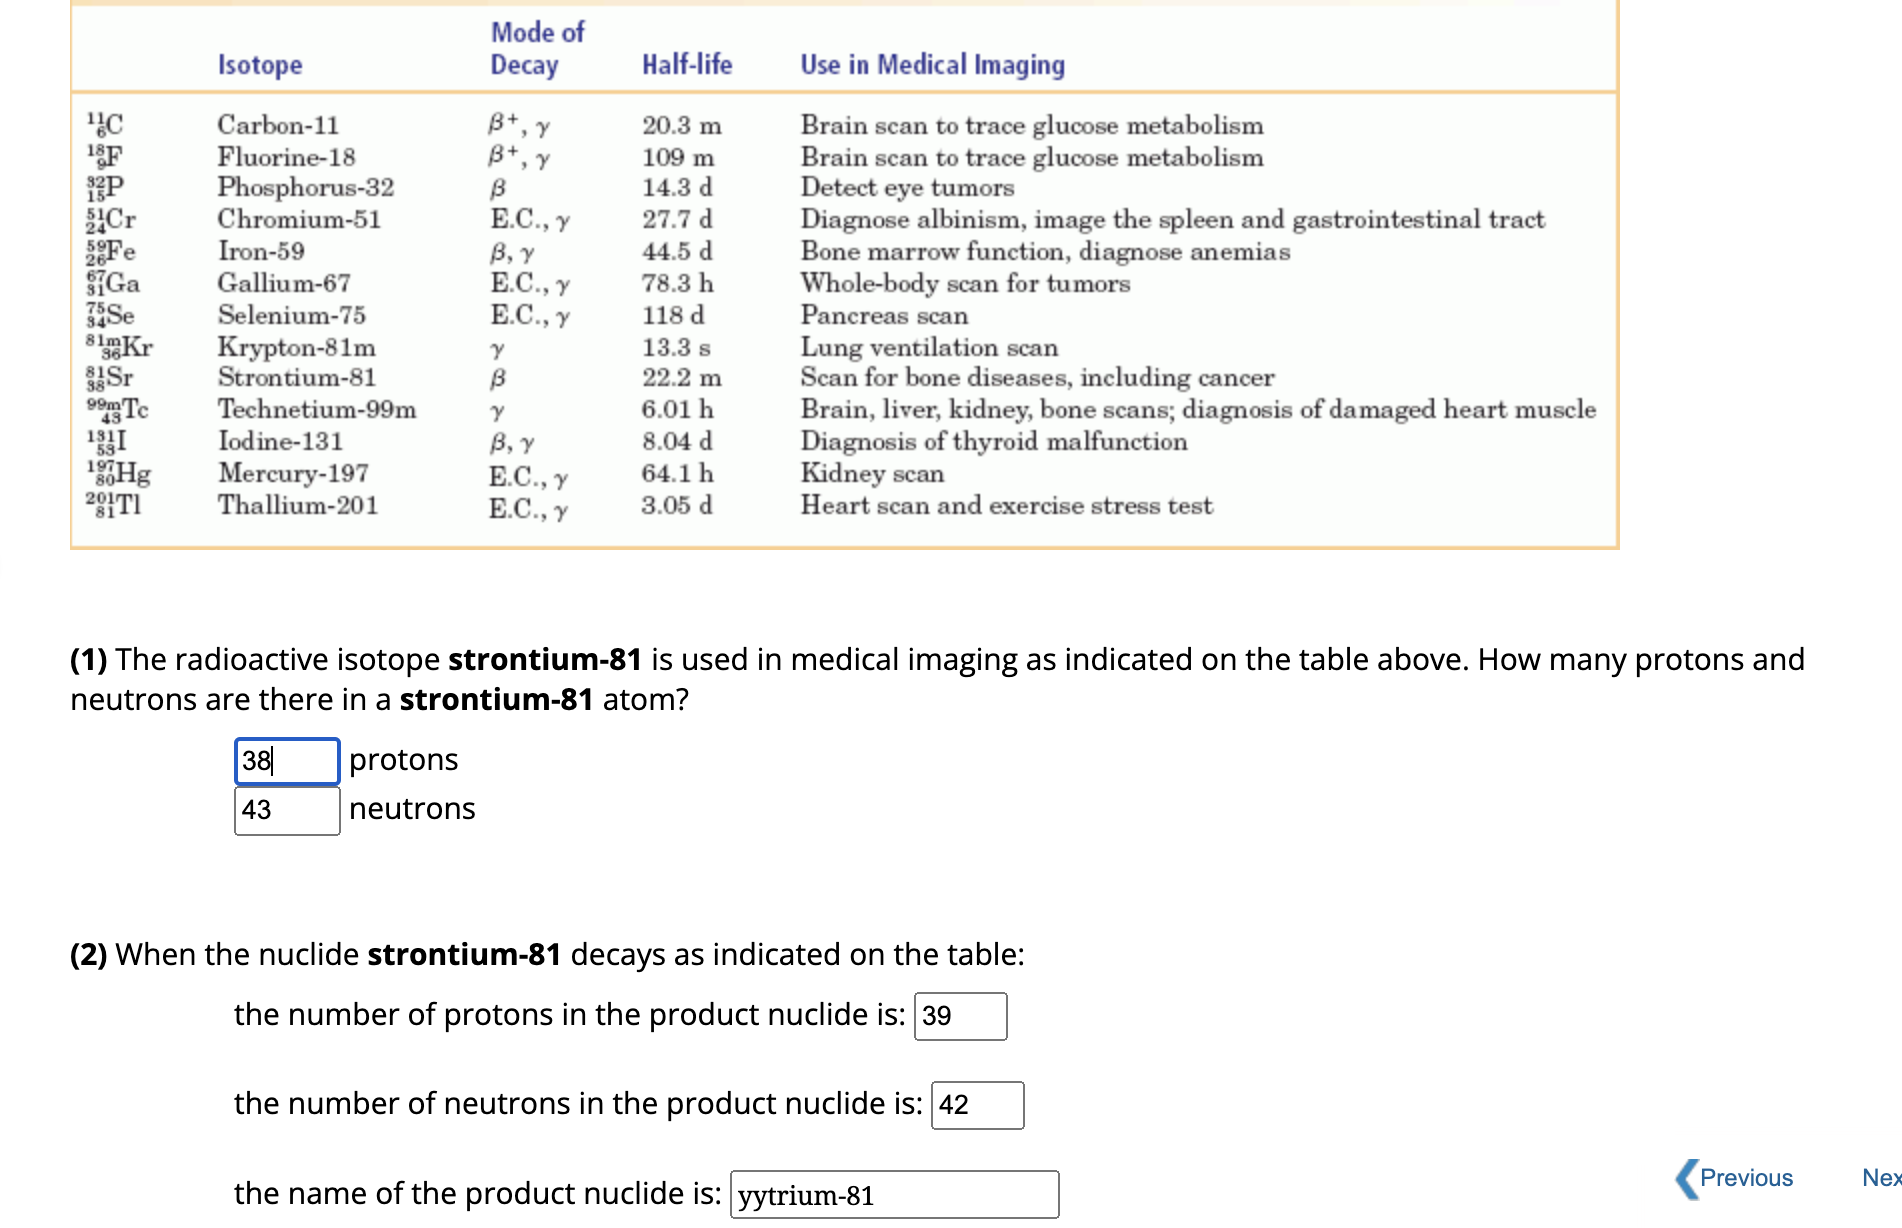Click the product nuclide protons field showing 39

pos(960,1016)
